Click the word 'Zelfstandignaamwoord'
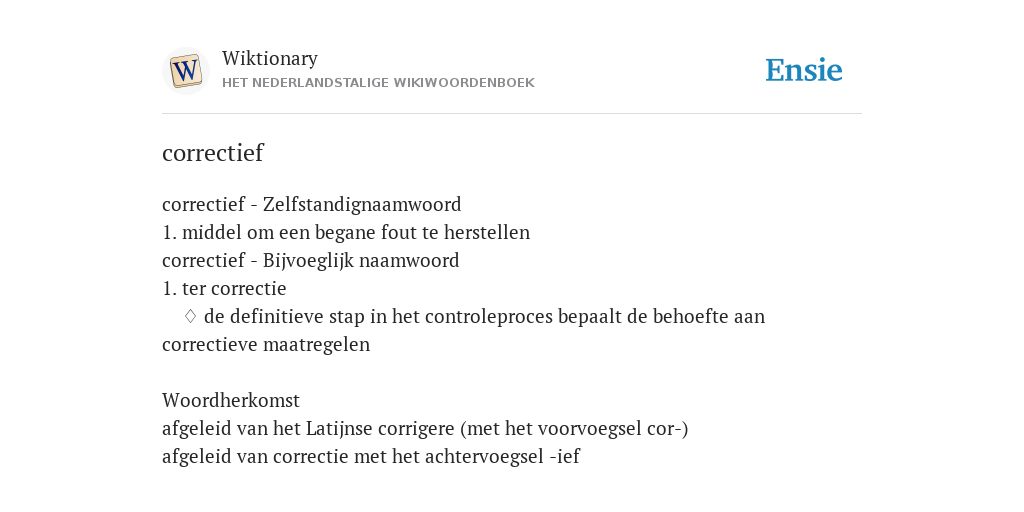1024x512 pixels. pos(362,204)
